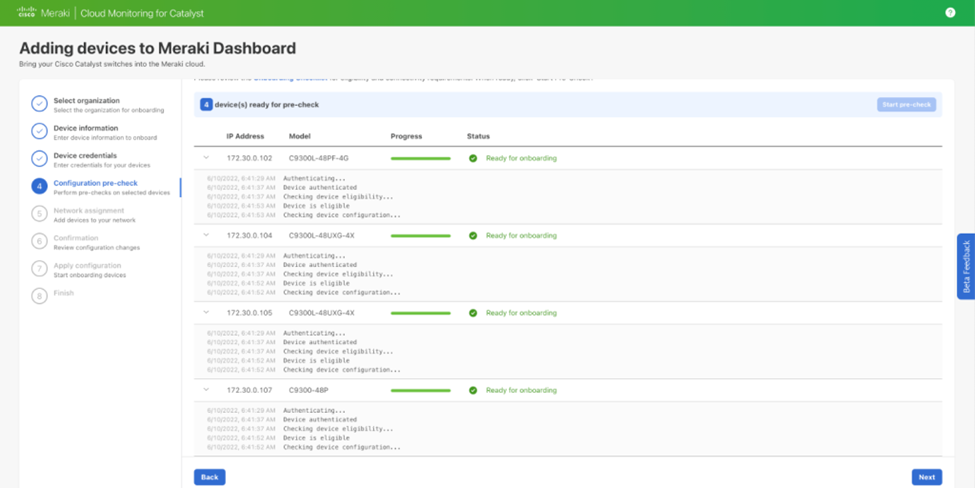Click green check icon for 172.30.0.107
The image size is (975, 488).
pos(473,390)
